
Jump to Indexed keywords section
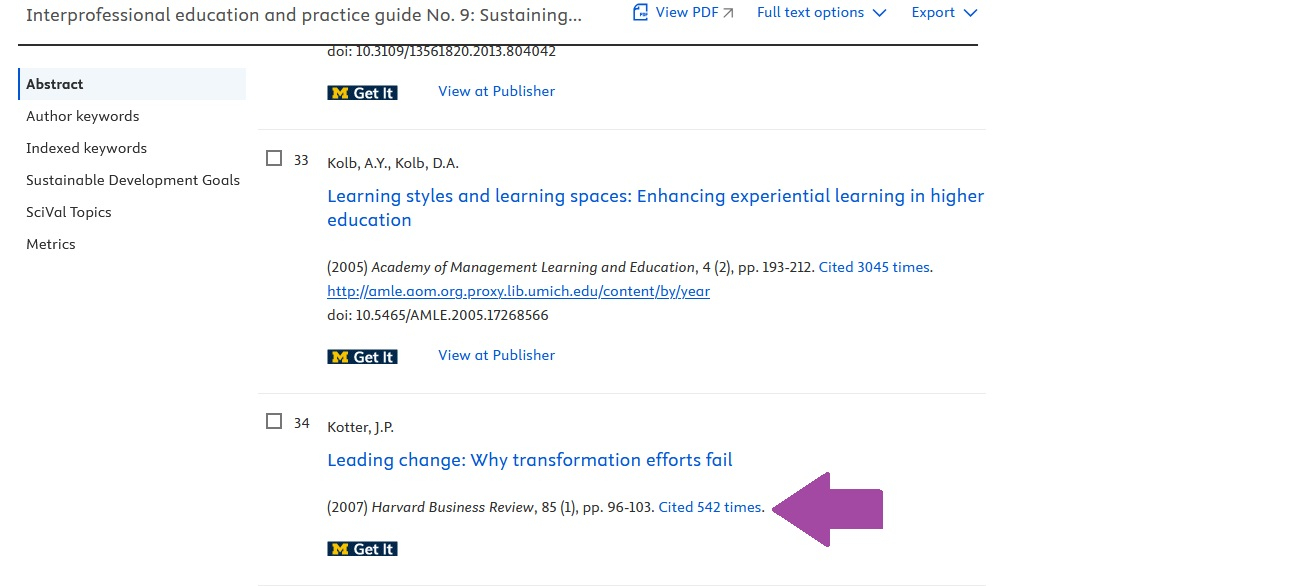point(87,148)
